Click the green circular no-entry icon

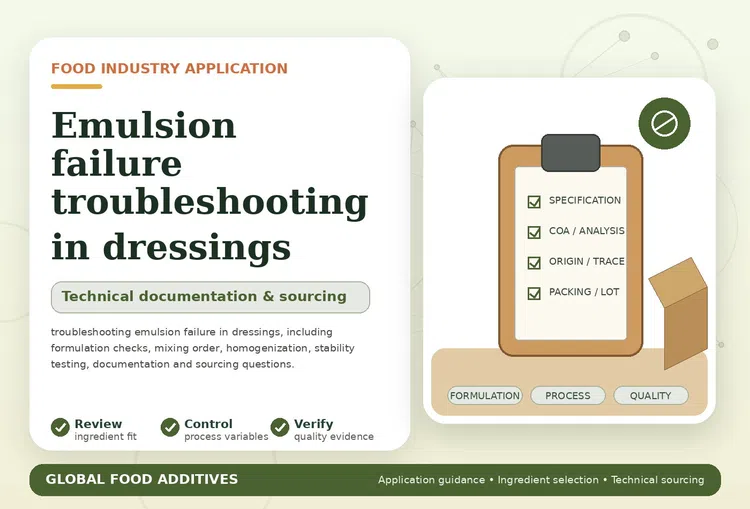pos(664,123)
